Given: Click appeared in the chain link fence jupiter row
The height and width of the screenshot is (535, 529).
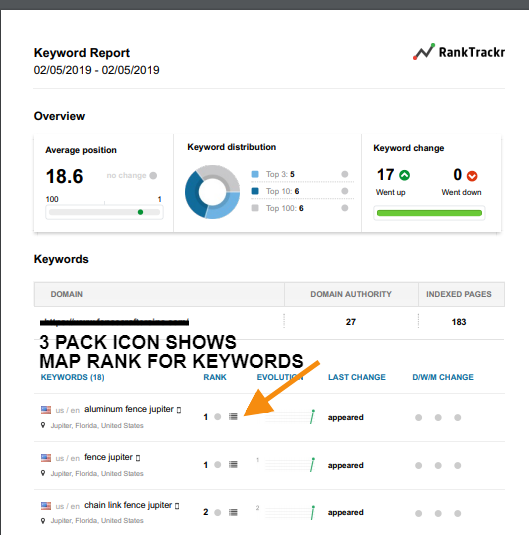Looking at the screenshot, I should [x=345, y=512].
